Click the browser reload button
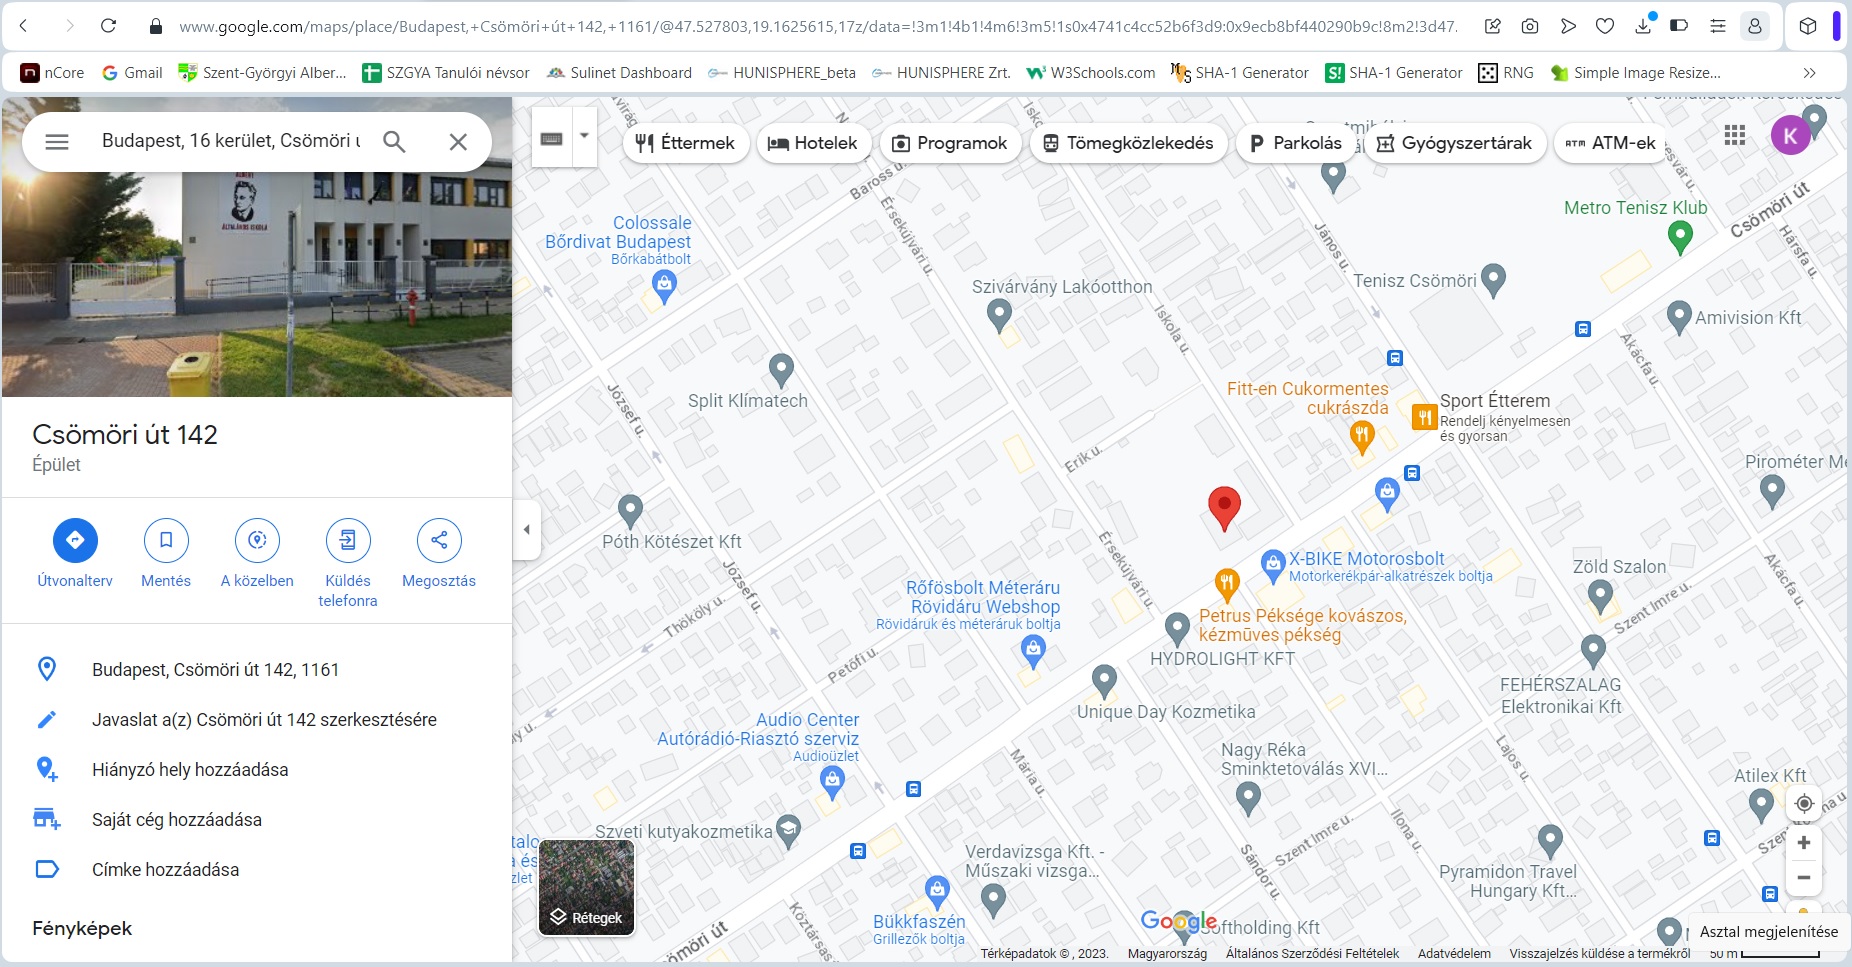This screenshot has width=1852, height=967. [108, 26]
